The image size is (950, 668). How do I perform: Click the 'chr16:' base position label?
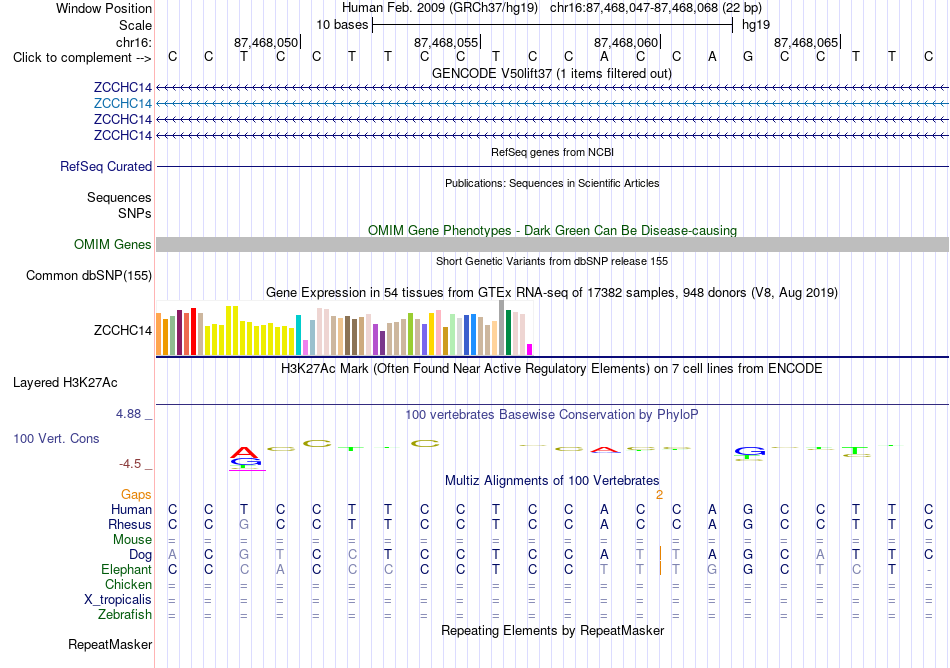click(x=134, y=42)
